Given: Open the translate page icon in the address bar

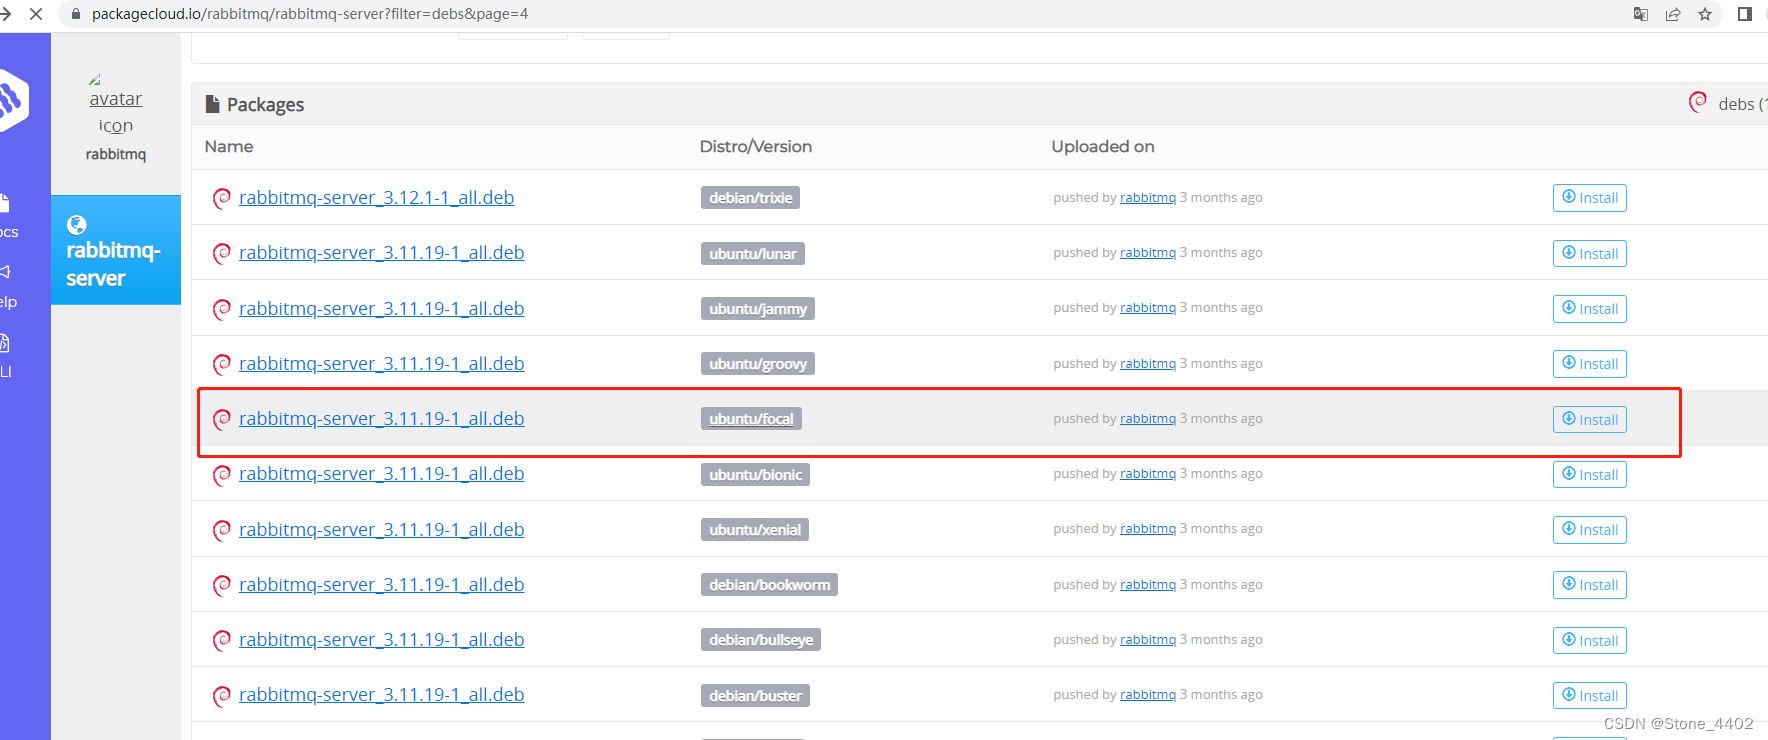Looking at the screenshot, I should point(1641,14).
